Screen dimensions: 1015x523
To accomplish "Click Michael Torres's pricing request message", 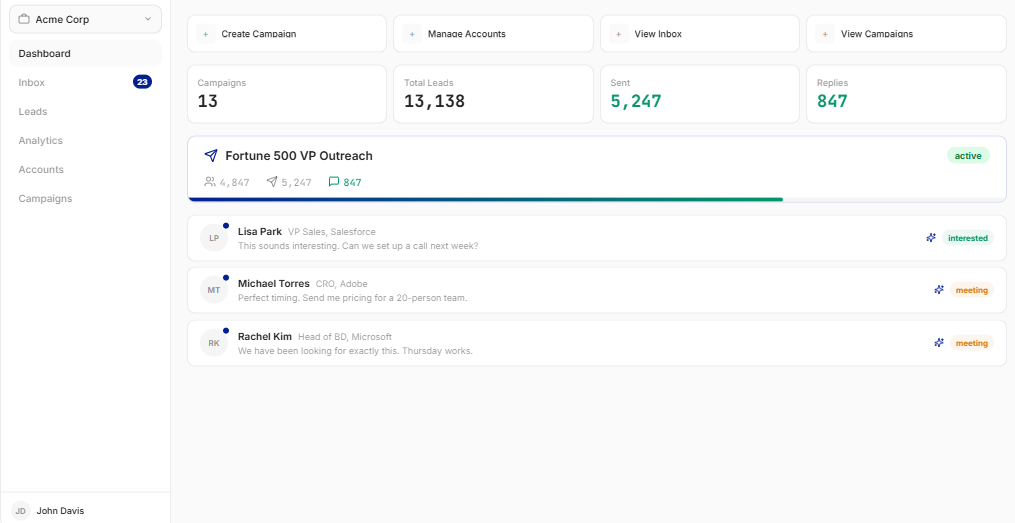I will 353,298.
